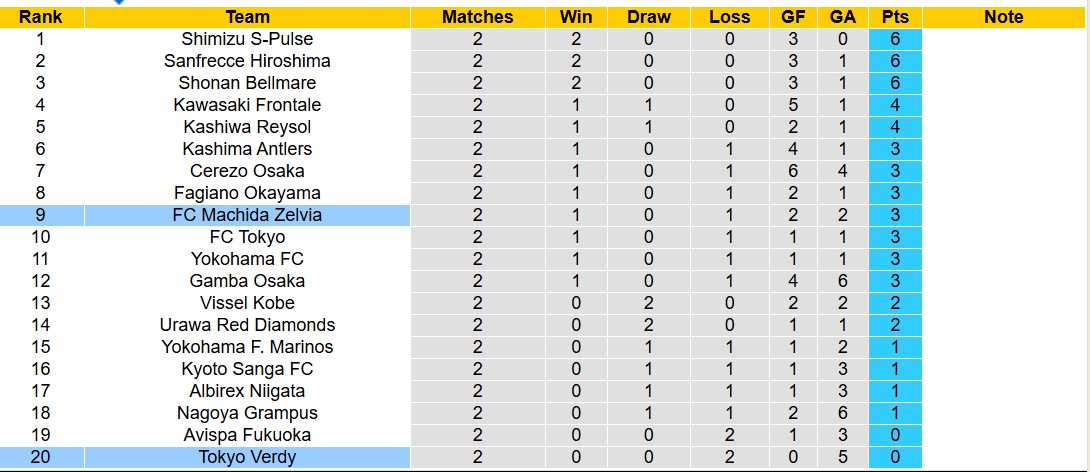This screenshot has height=472, width=1090.
Task: Click the Loss column header
Action: [729, 17]
